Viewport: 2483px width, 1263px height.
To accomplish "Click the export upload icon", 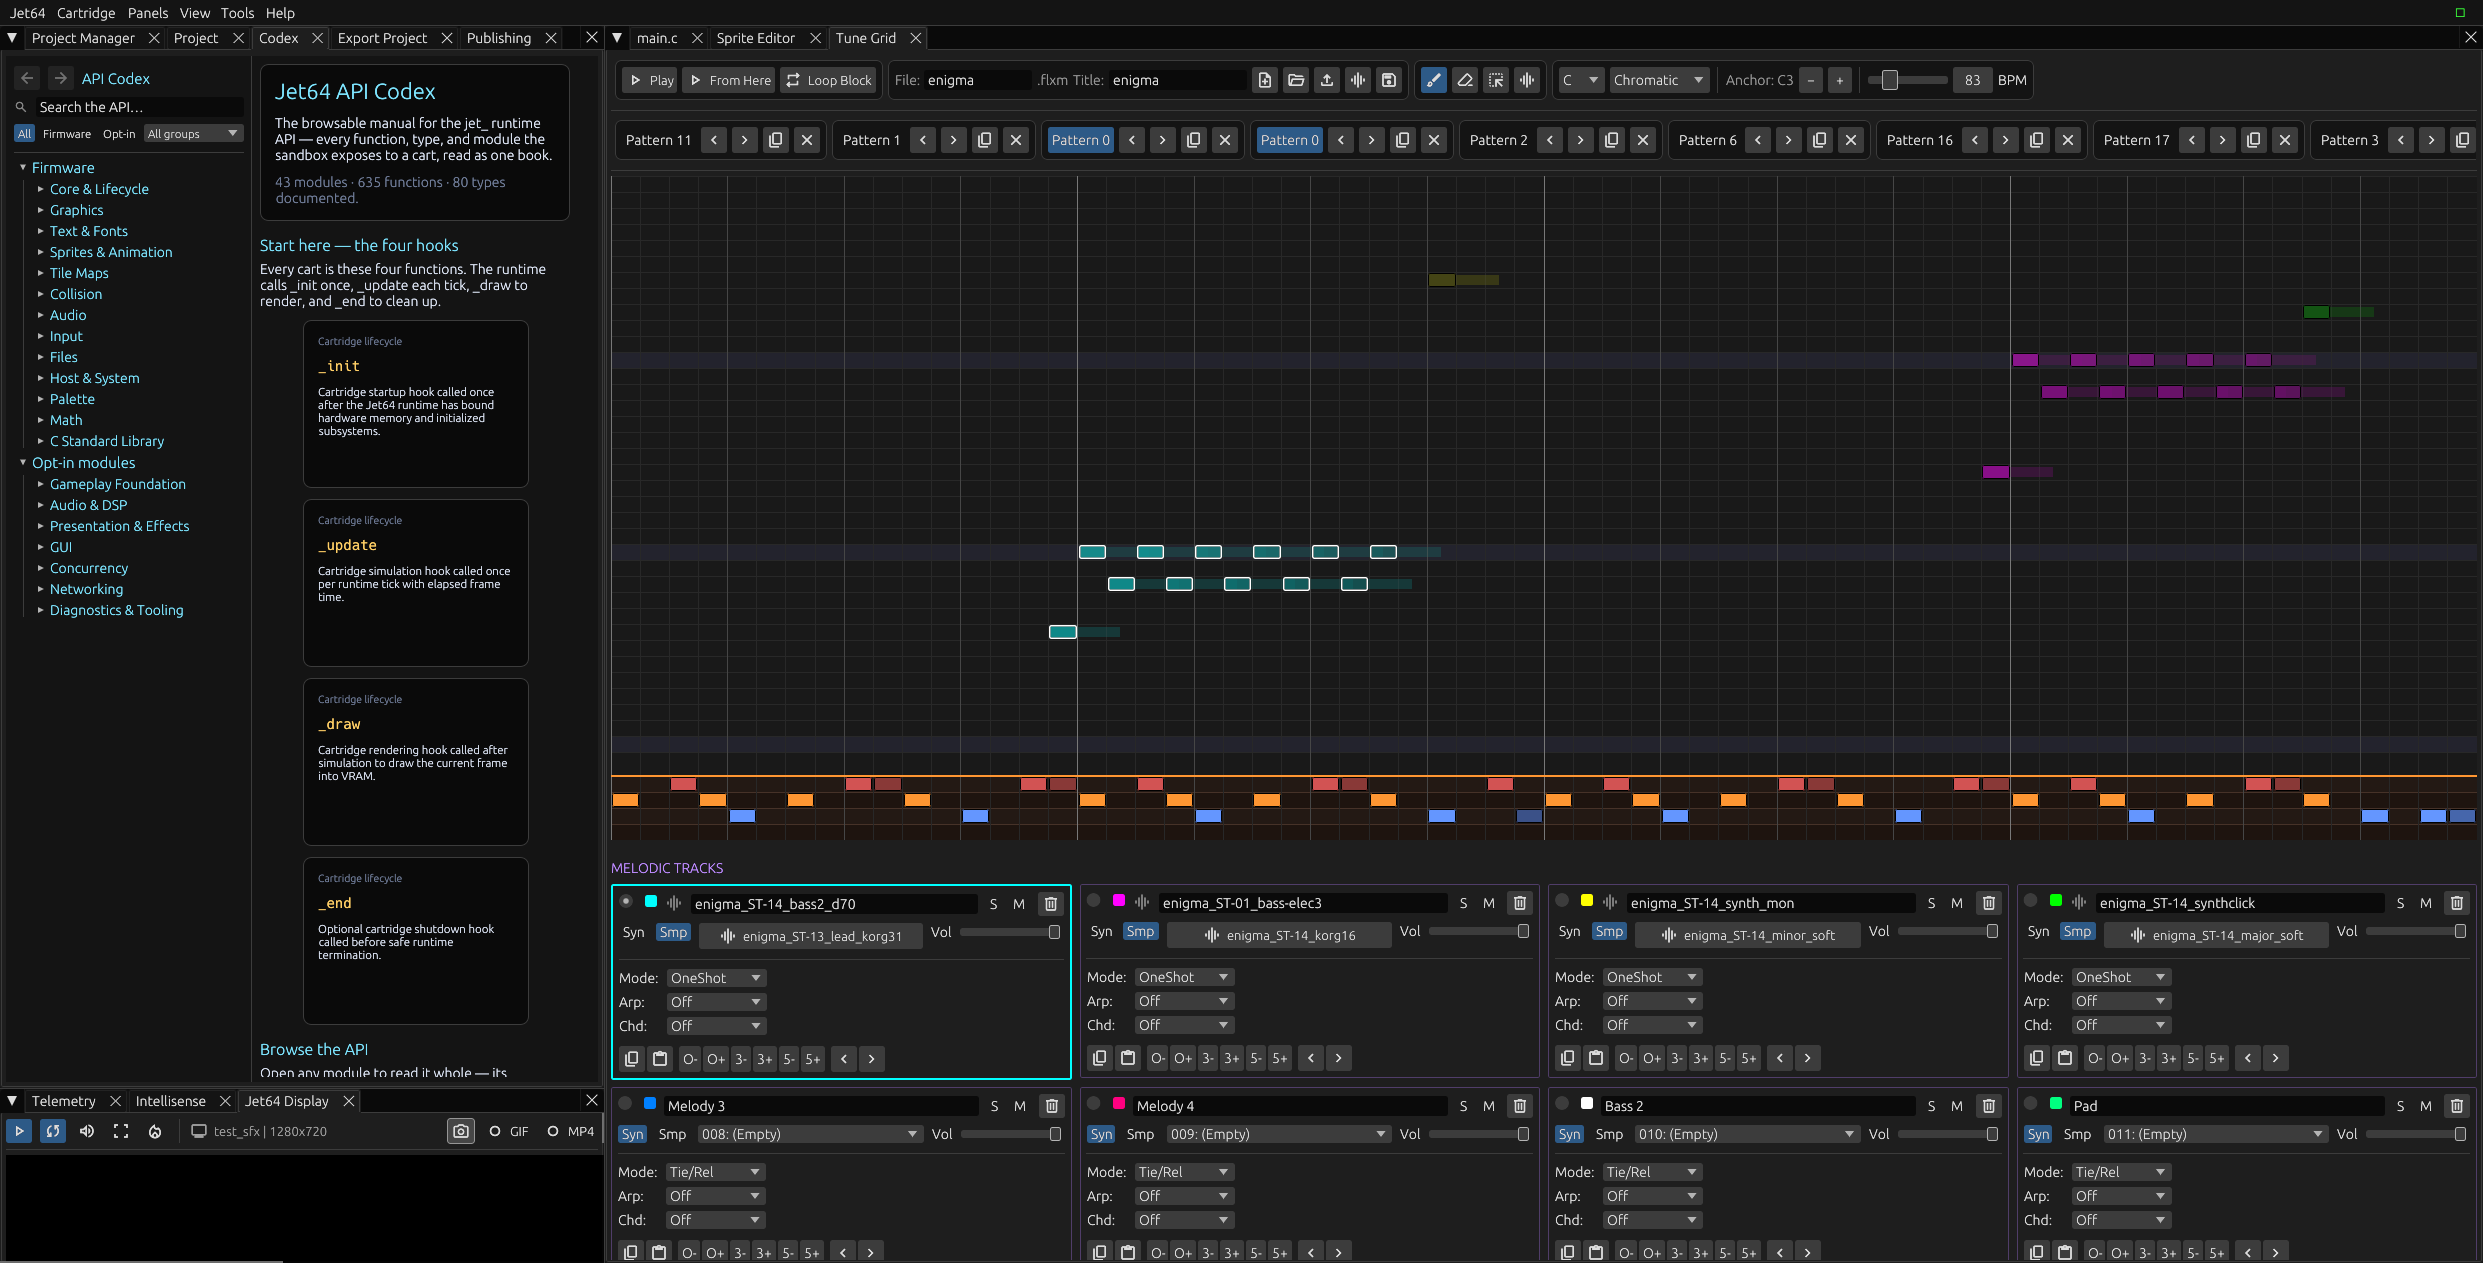I will pyautogui.click(x=1327, y=80).
